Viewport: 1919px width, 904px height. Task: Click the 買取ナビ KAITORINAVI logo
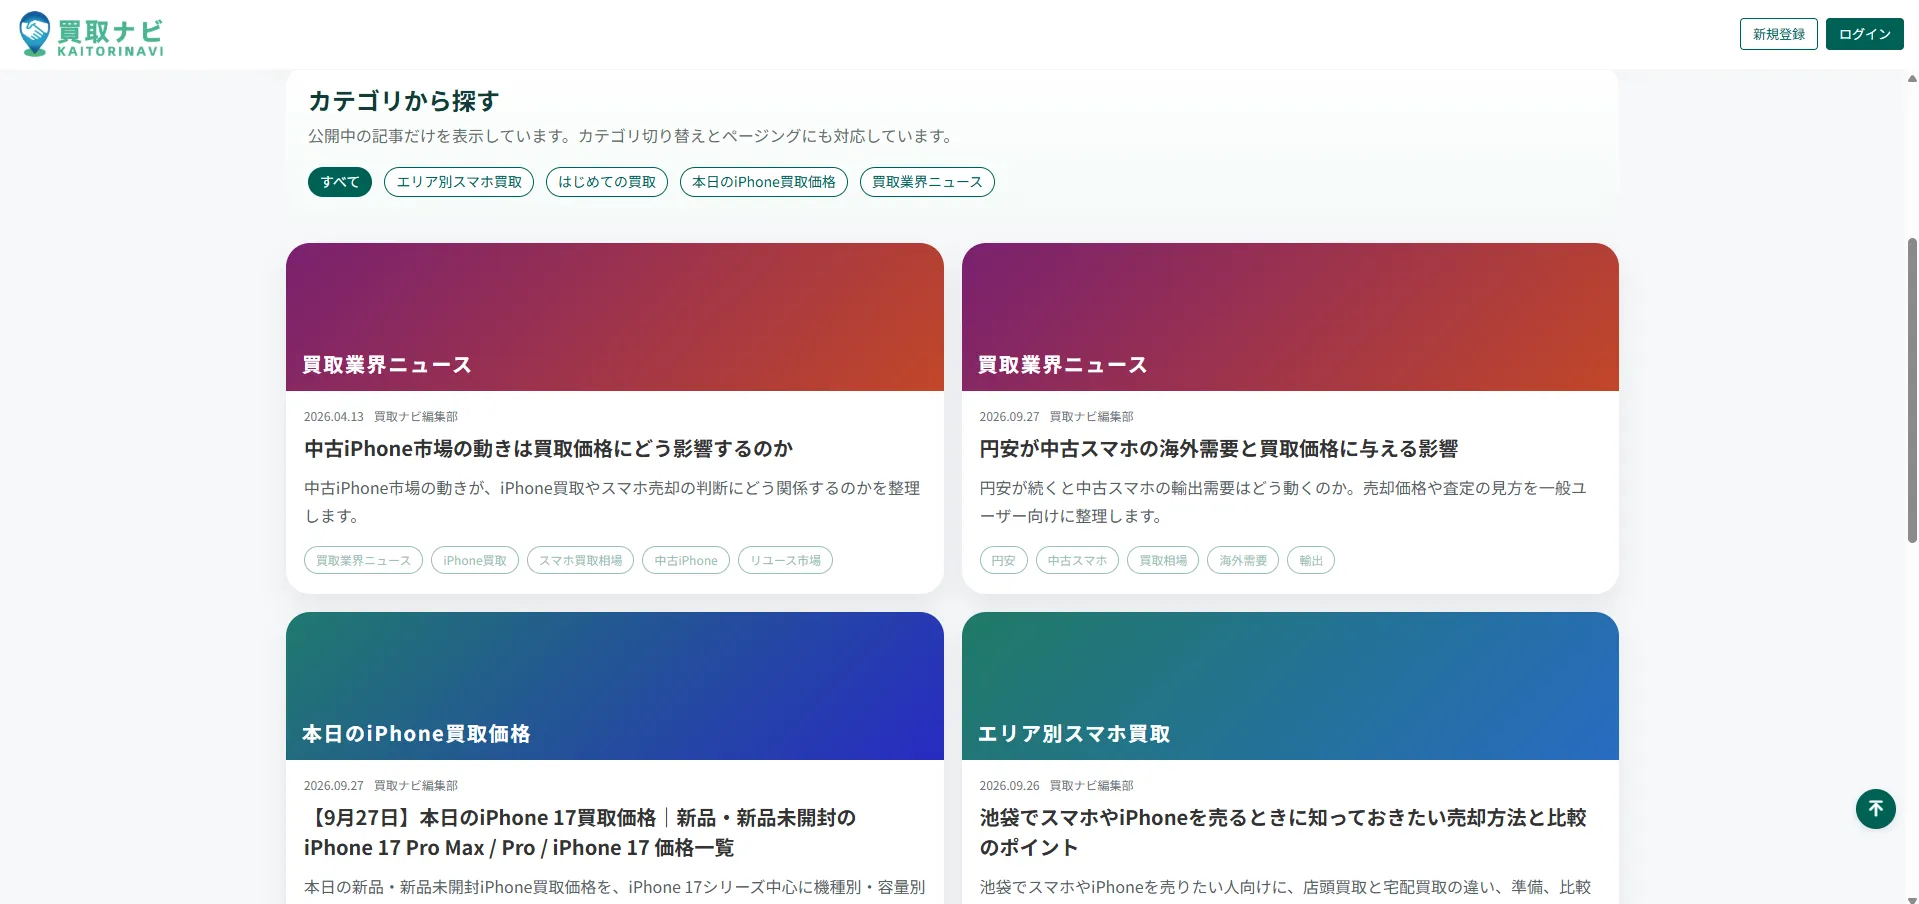point(91,35)
